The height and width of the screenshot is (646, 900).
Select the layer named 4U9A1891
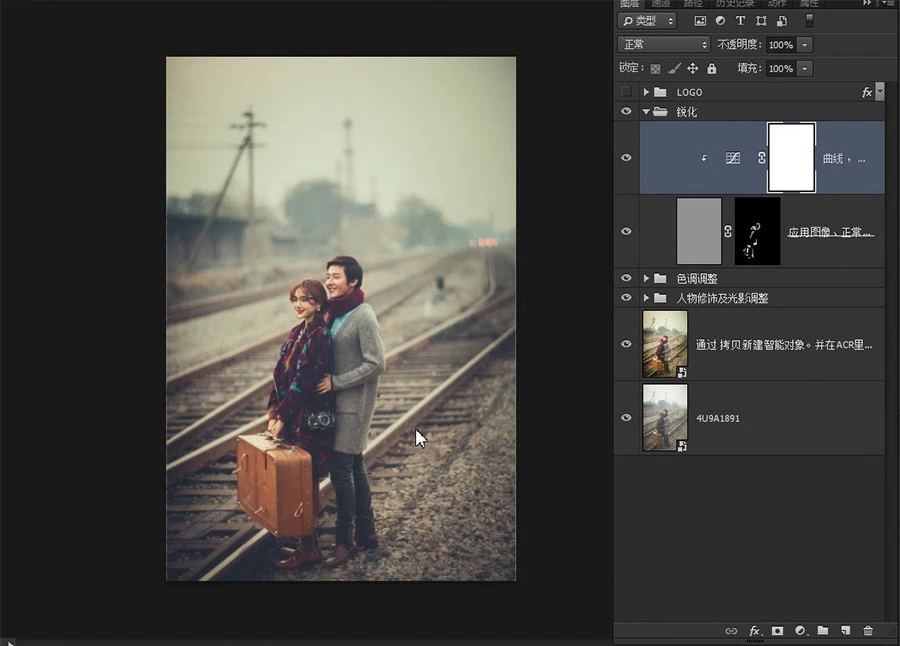717,418
